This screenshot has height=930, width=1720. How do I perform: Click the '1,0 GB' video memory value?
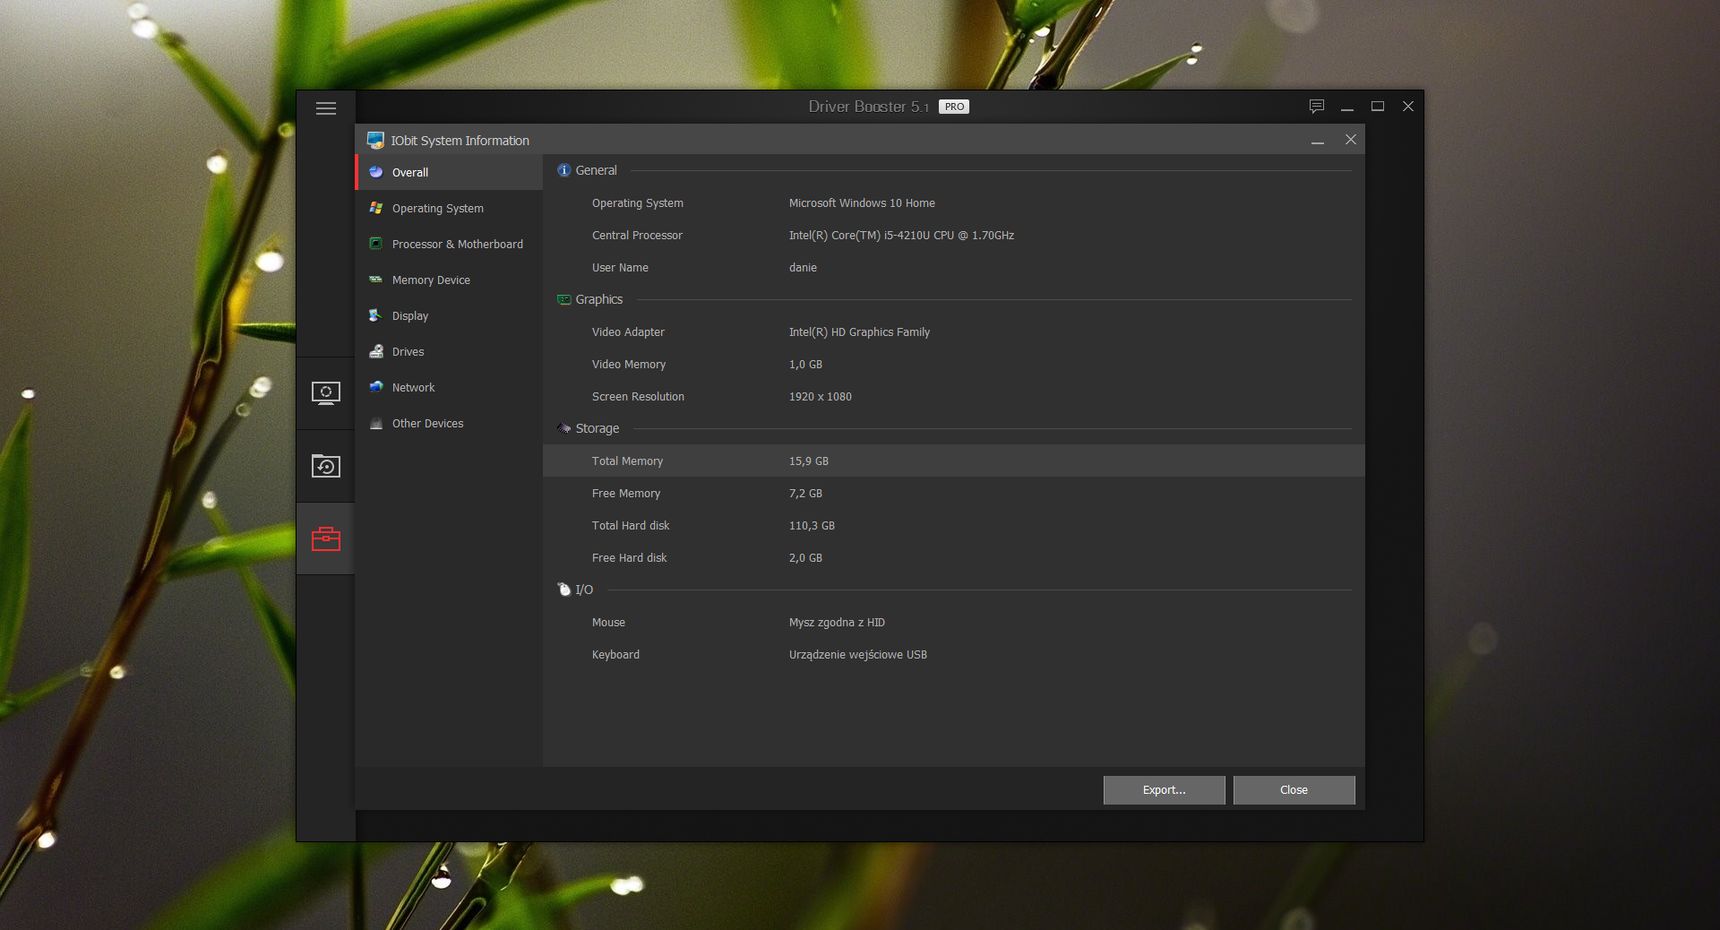[x=805, y=364]
